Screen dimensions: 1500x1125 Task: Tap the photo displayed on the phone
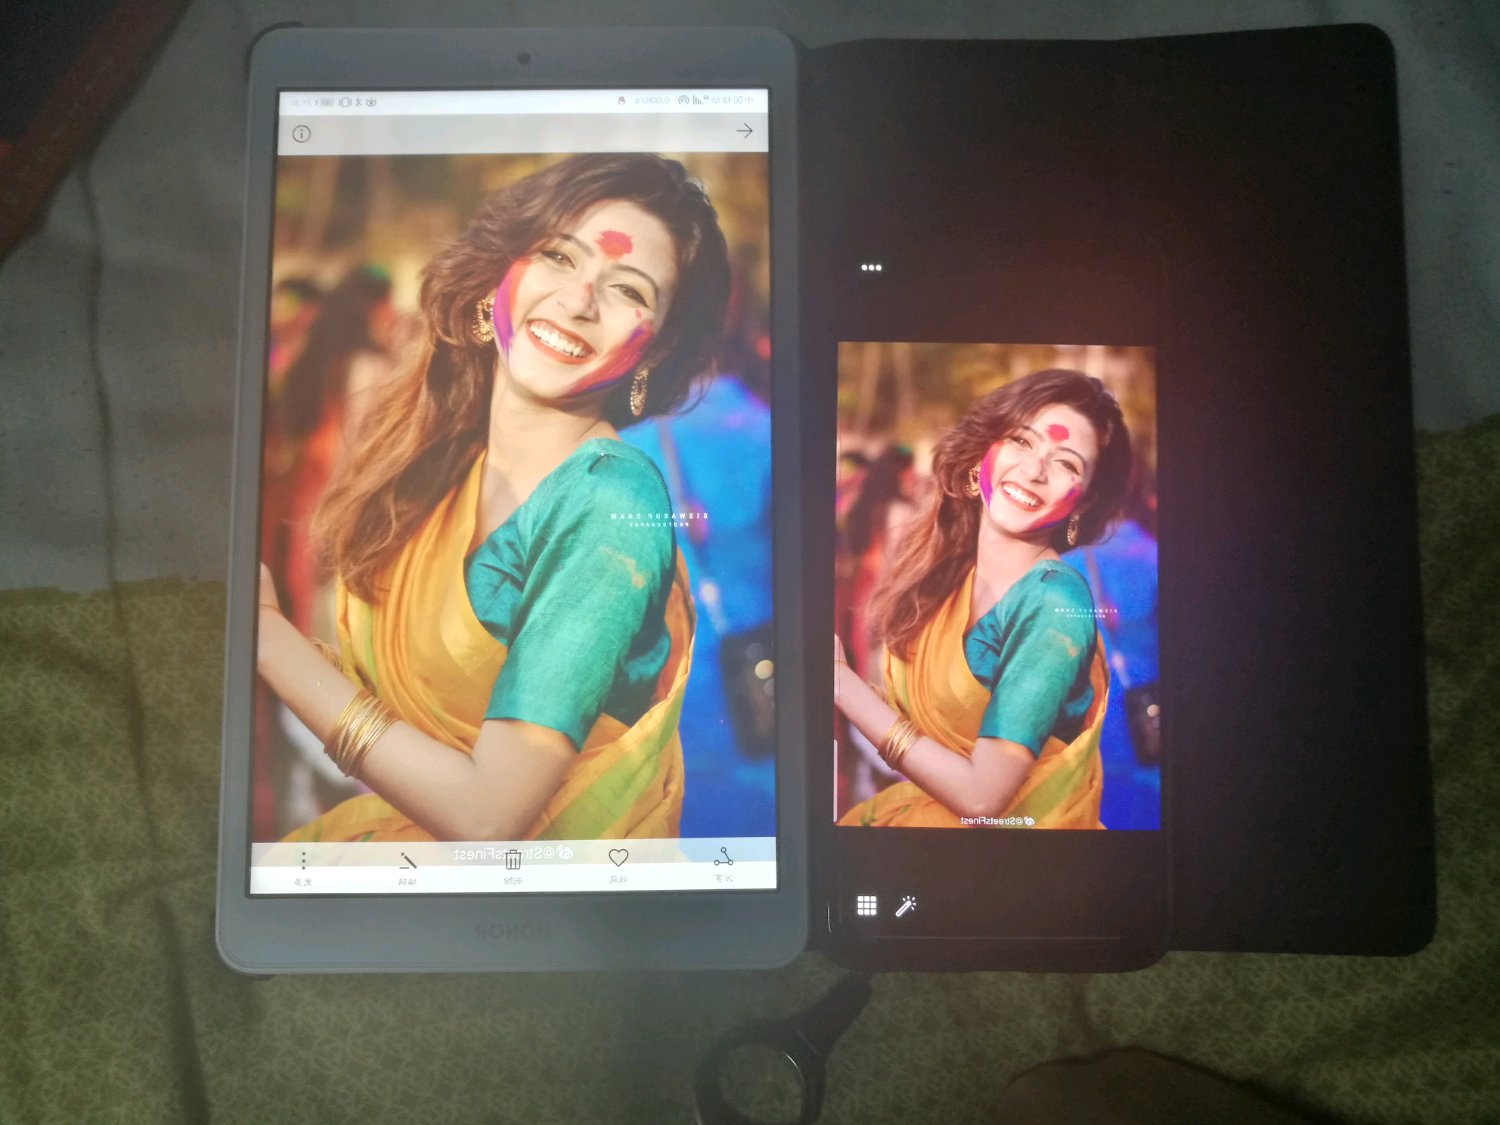point(997,586)
